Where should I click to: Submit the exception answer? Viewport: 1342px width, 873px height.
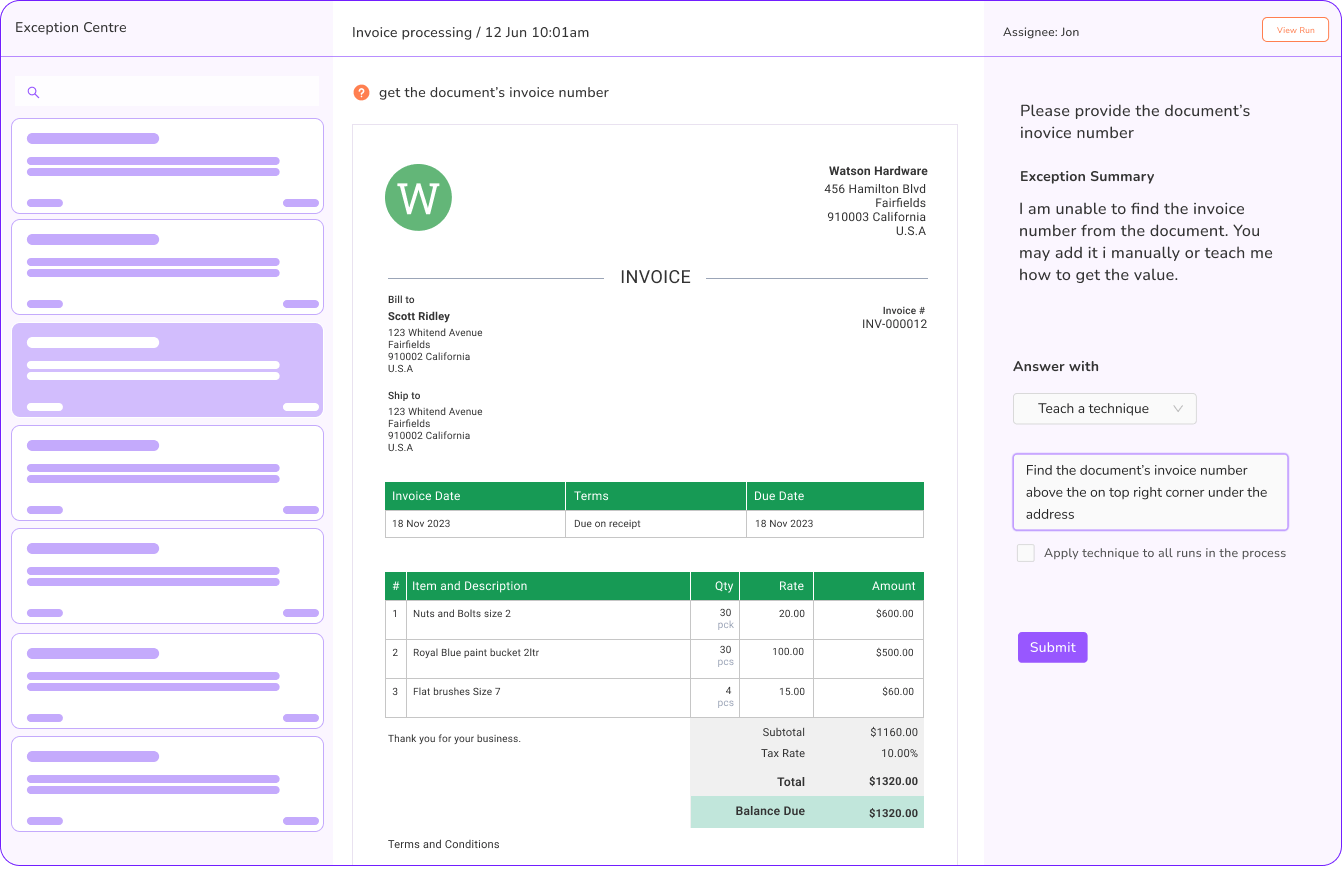(1052, 647)
